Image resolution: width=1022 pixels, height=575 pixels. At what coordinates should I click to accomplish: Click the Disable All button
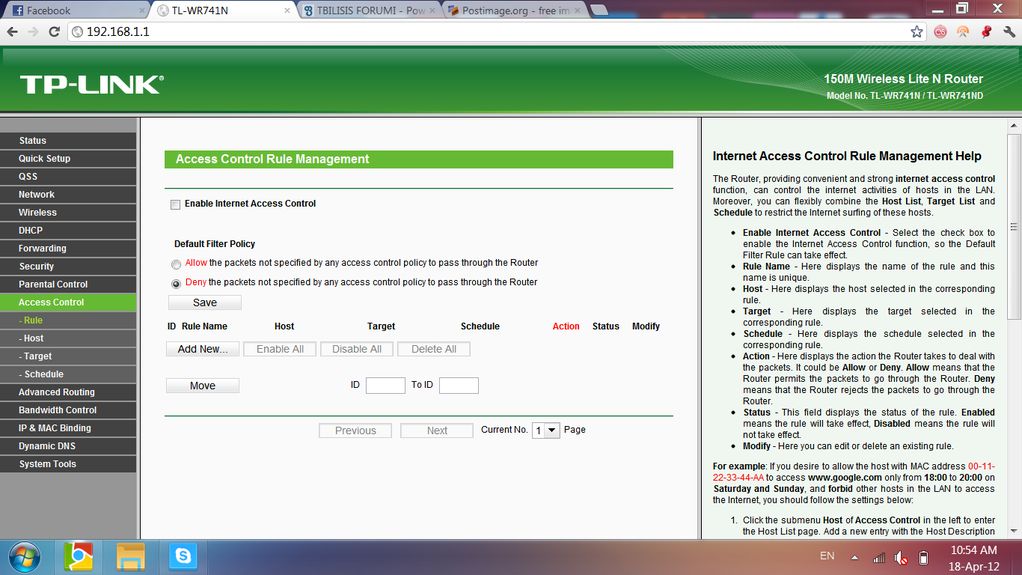click(357, 349)
